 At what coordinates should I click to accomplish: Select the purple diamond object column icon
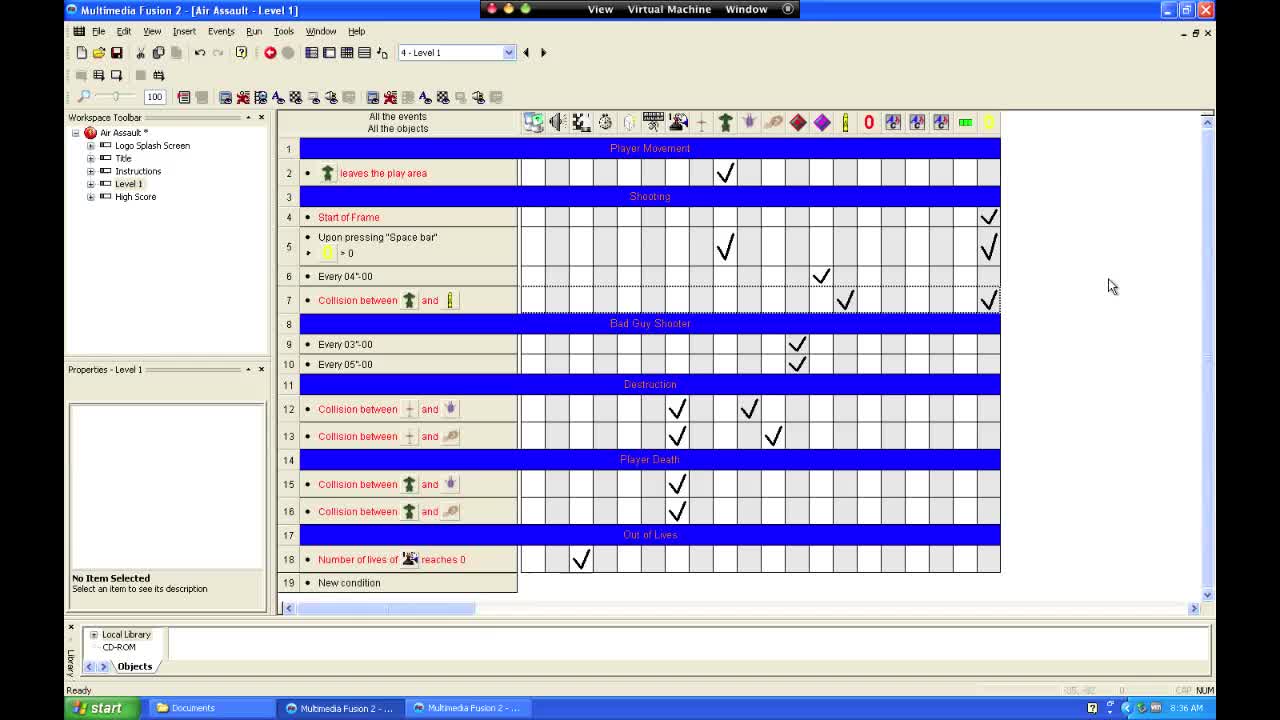coord(821,122)
